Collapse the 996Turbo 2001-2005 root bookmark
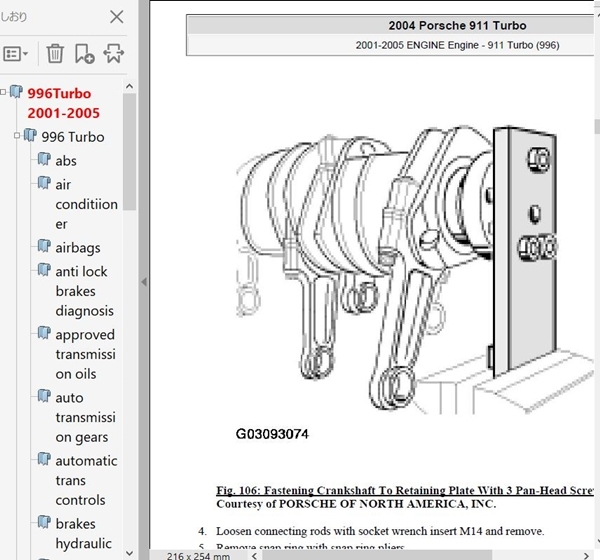The height and width of the screenshot is (560, 600). coord(3,92)
